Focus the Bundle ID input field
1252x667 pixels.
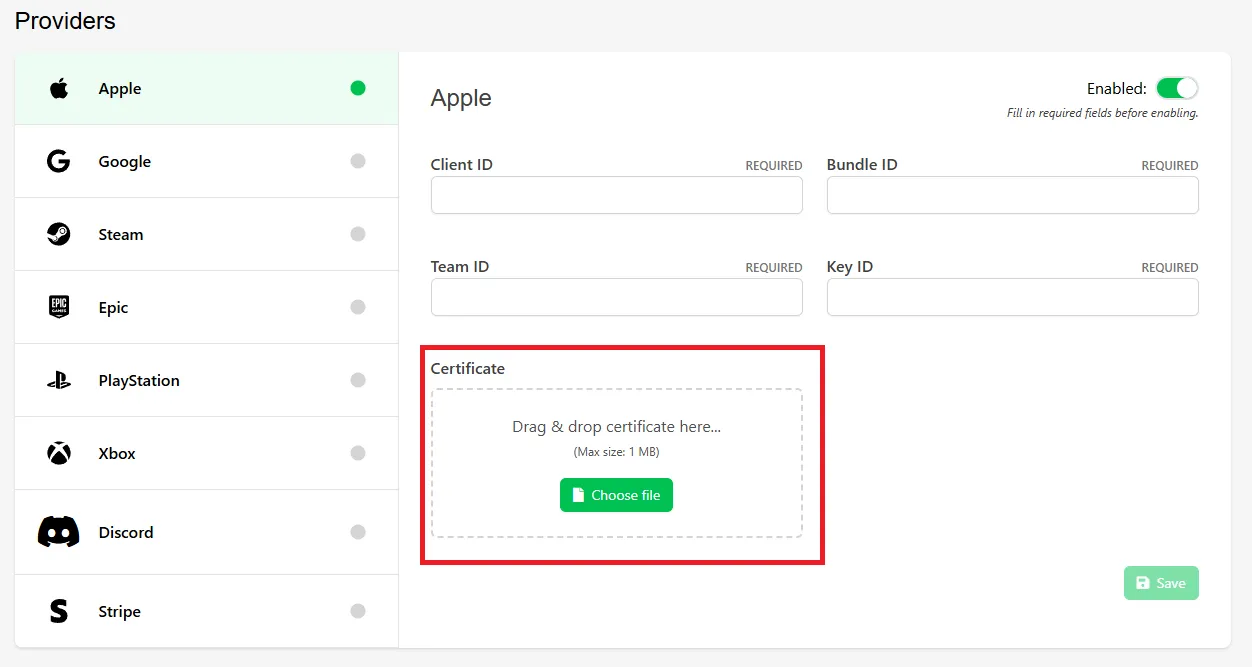click(x=1013, y=195)
